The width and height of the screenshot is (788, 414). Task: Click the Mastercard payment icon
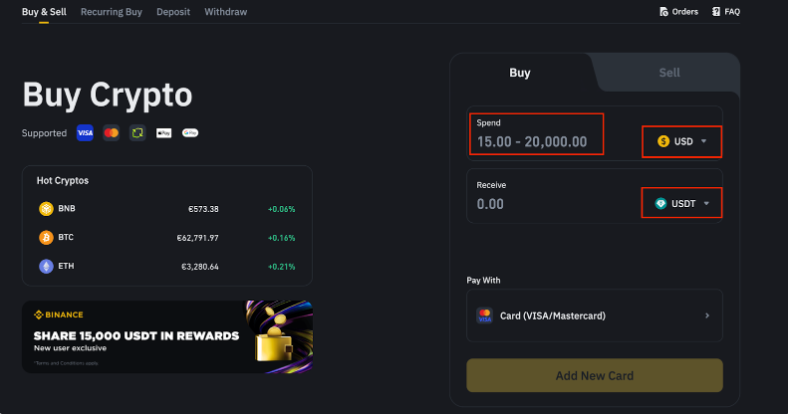pyautogui.click(x=111, y=133)
